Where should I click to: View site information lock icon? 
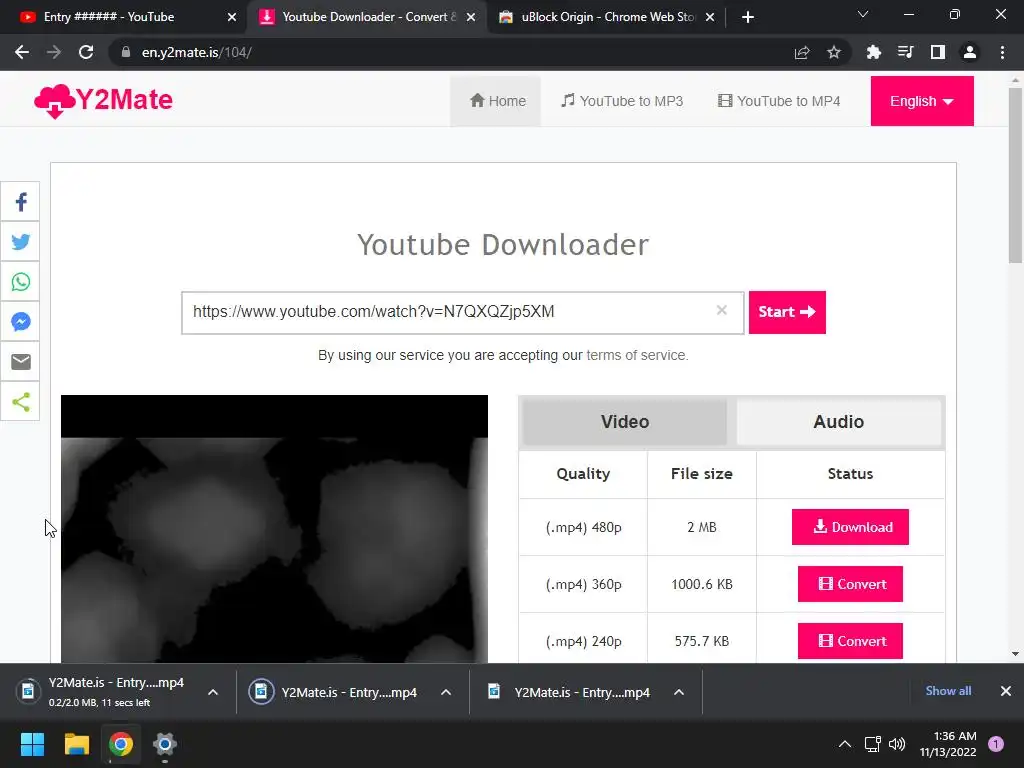click(x=126, y=52)
